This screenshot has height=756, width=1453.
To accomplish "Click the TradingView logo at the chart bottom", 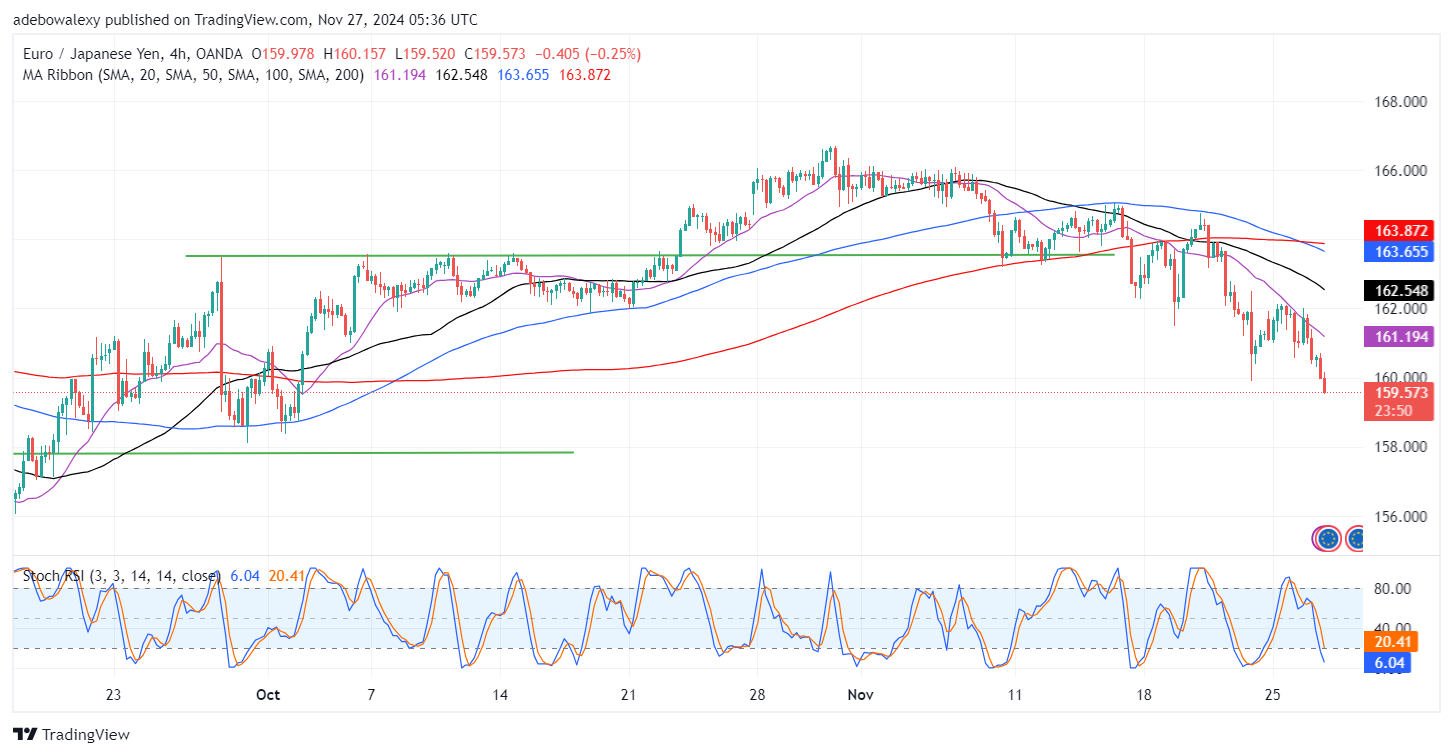I will tap(72, 734).
